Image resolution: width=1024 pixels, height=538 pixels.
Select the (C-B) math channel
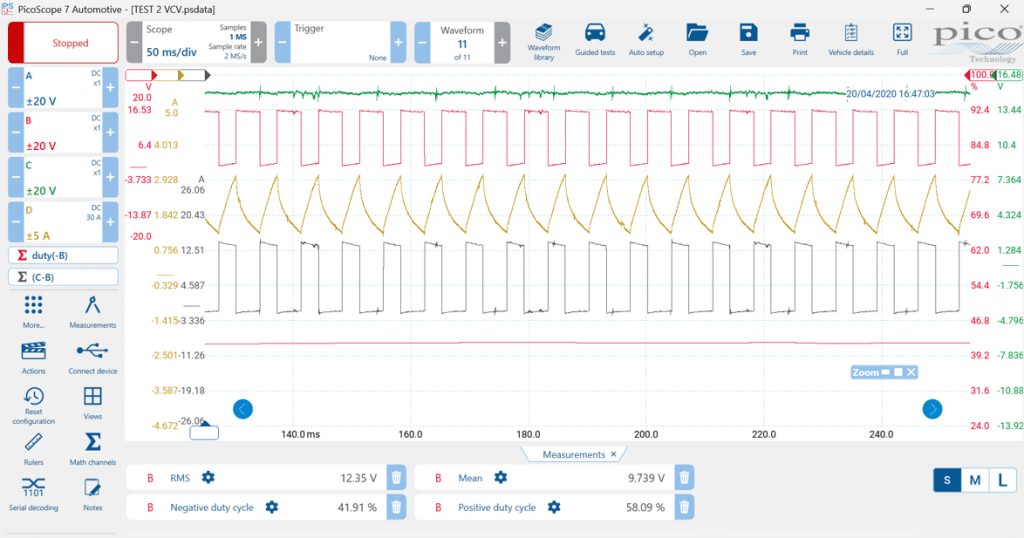coord(63,277)
